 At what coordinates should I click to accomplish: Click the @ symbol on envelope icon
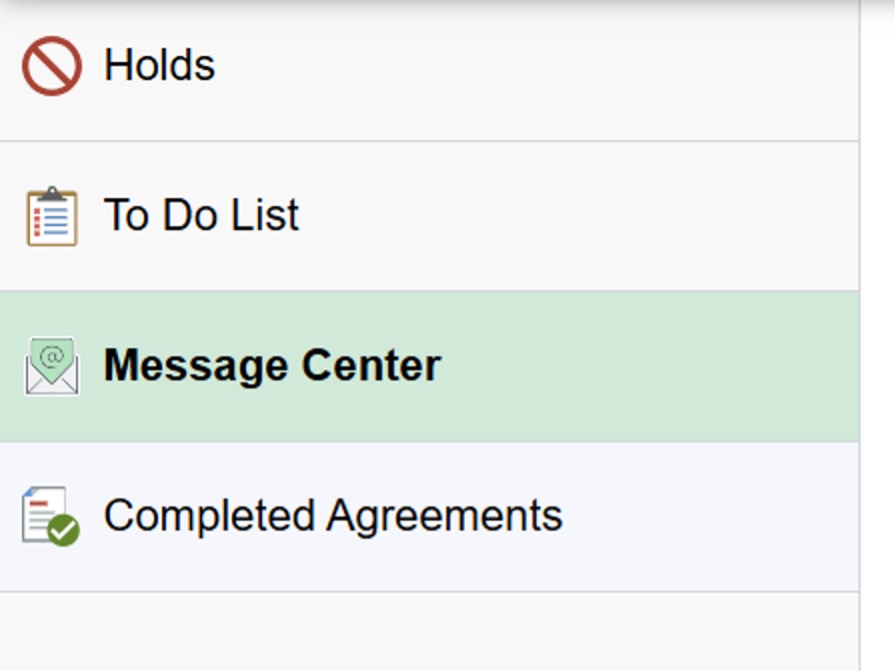52,358
